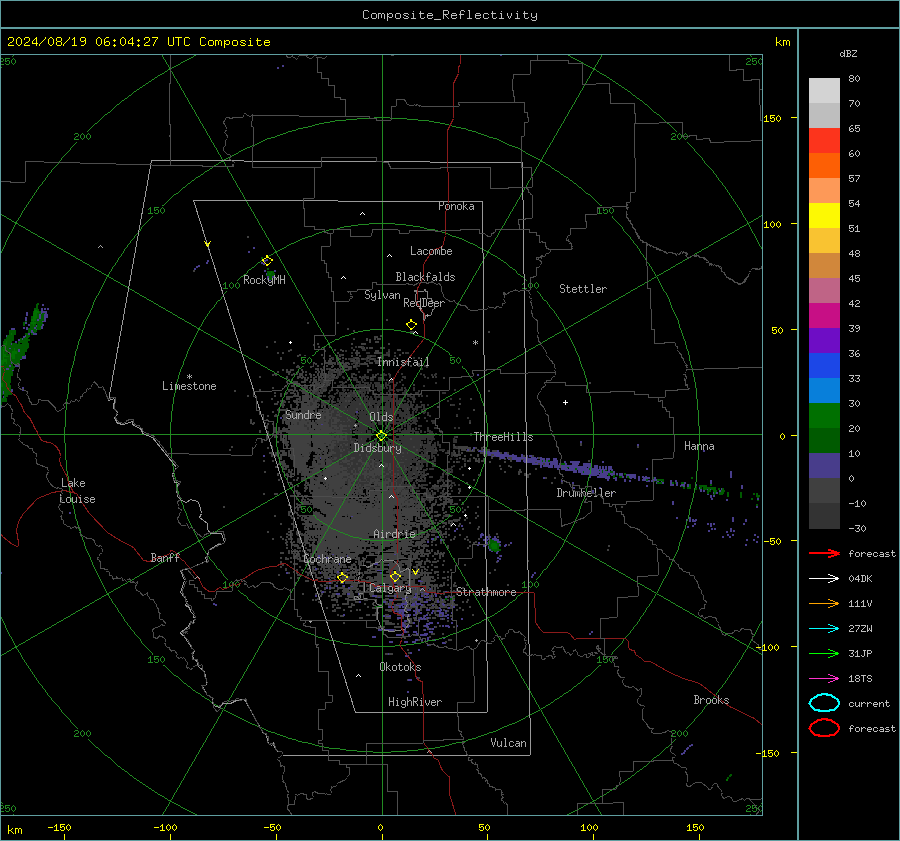Screen dimensions: 900x841
Task: Click the Airdrie town label
Action: coord(394,534)
